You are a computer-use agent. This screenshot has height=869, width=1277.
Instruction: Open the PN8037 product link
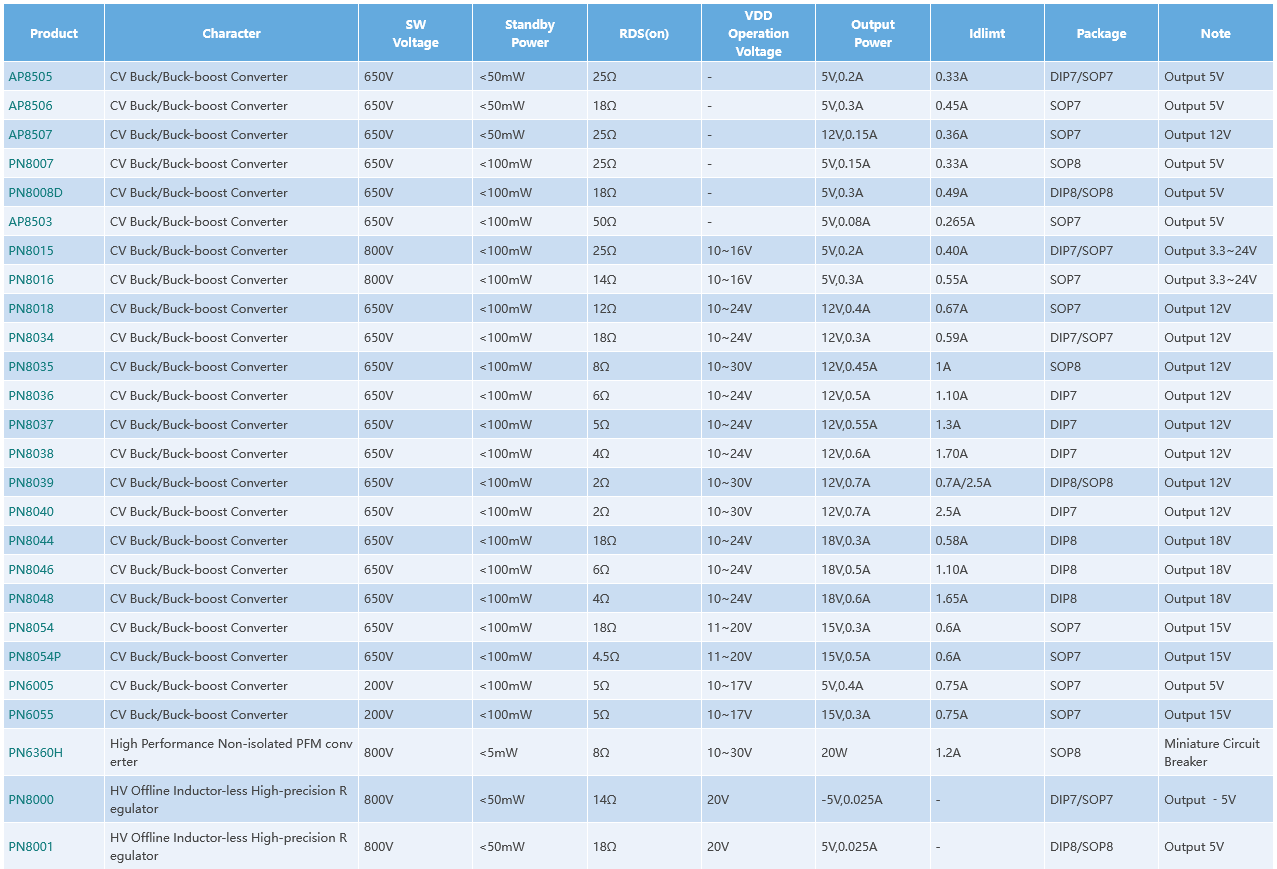point(31,425)
